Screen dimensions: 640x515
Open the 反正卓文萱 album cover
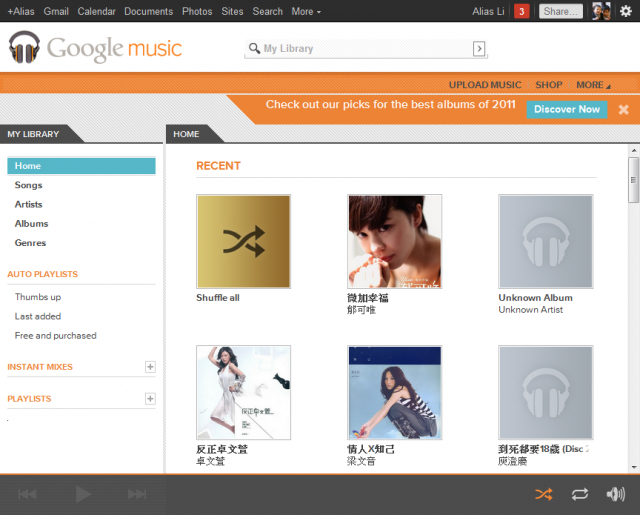[244, 392]
